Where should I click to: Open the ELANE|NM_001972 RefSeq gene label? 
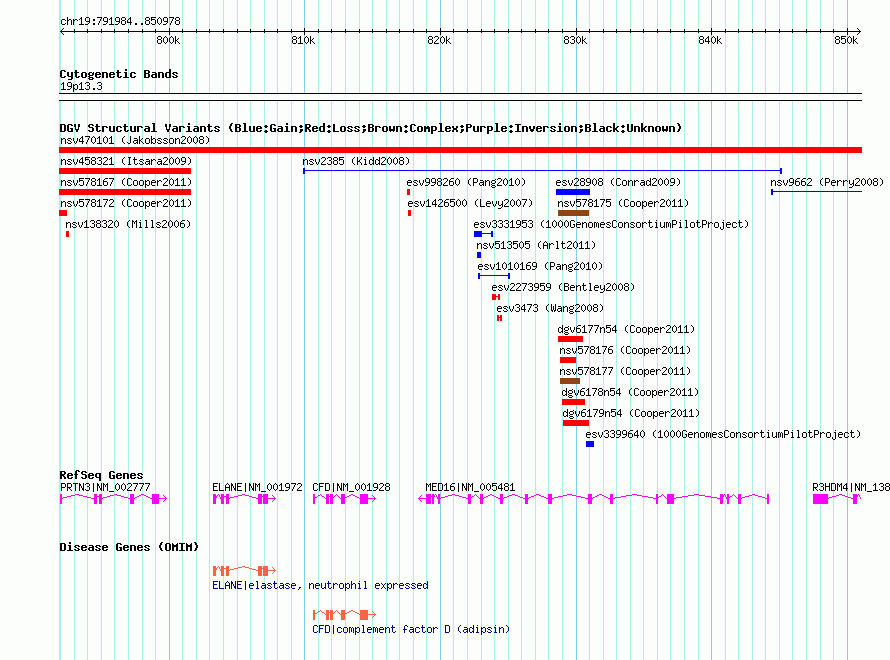point(257,487)
